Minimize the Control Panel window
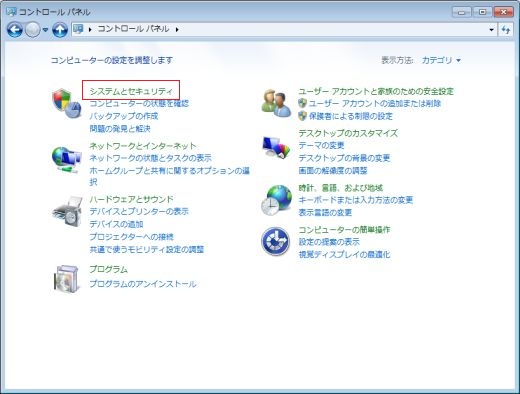Viewport: 520px width, 394px height. (x=462, y=12)
